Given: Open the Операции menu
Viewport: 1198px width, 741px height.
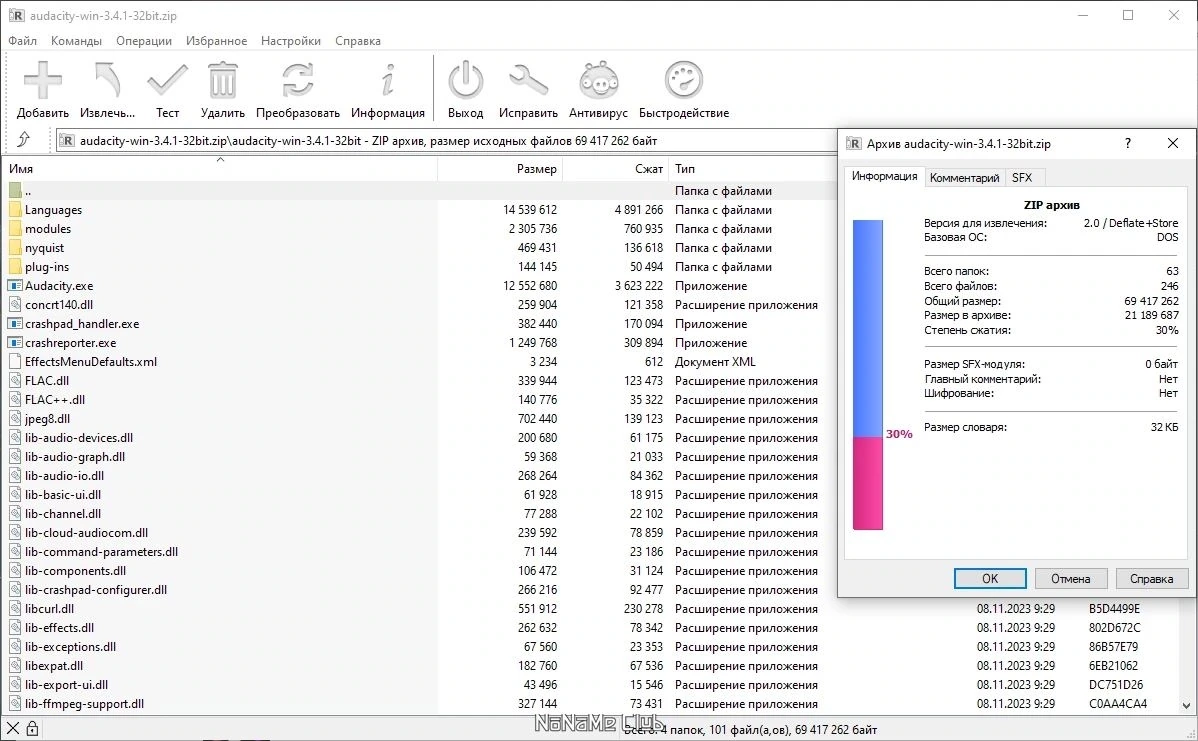Looking at the screenshot, I should [144, 40].
